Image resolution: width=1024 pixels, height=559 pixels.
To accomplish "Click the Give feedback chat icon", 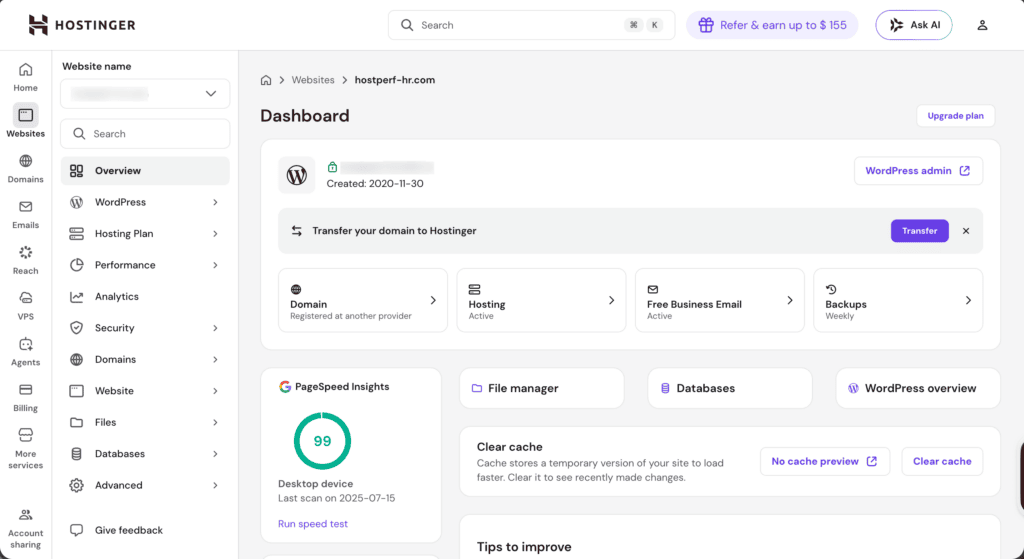I will (76, 530).
